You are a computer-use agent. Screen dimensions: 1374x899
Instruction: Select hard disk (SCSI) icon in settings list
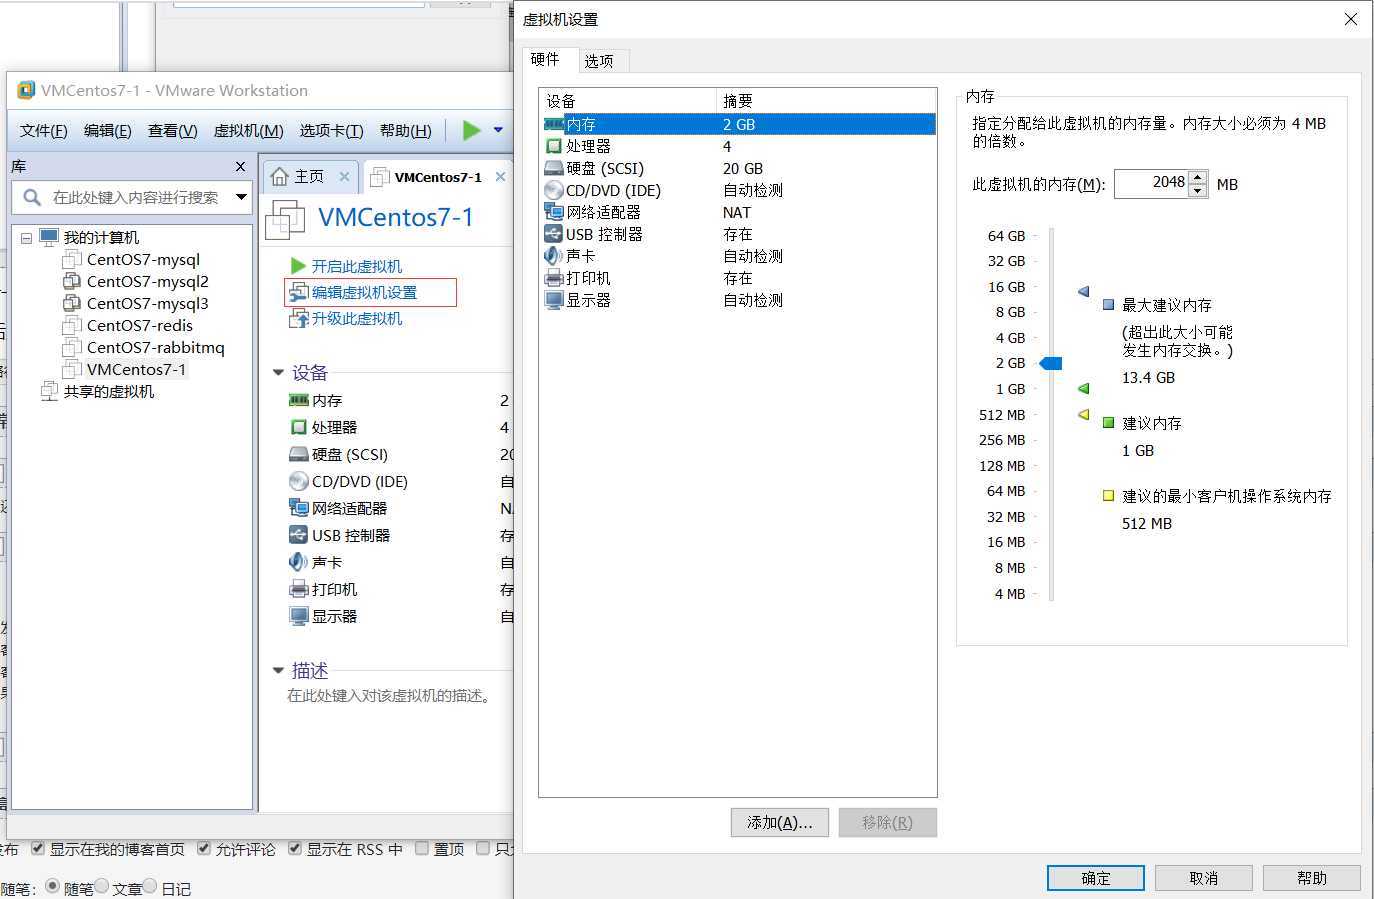[553, 168]
